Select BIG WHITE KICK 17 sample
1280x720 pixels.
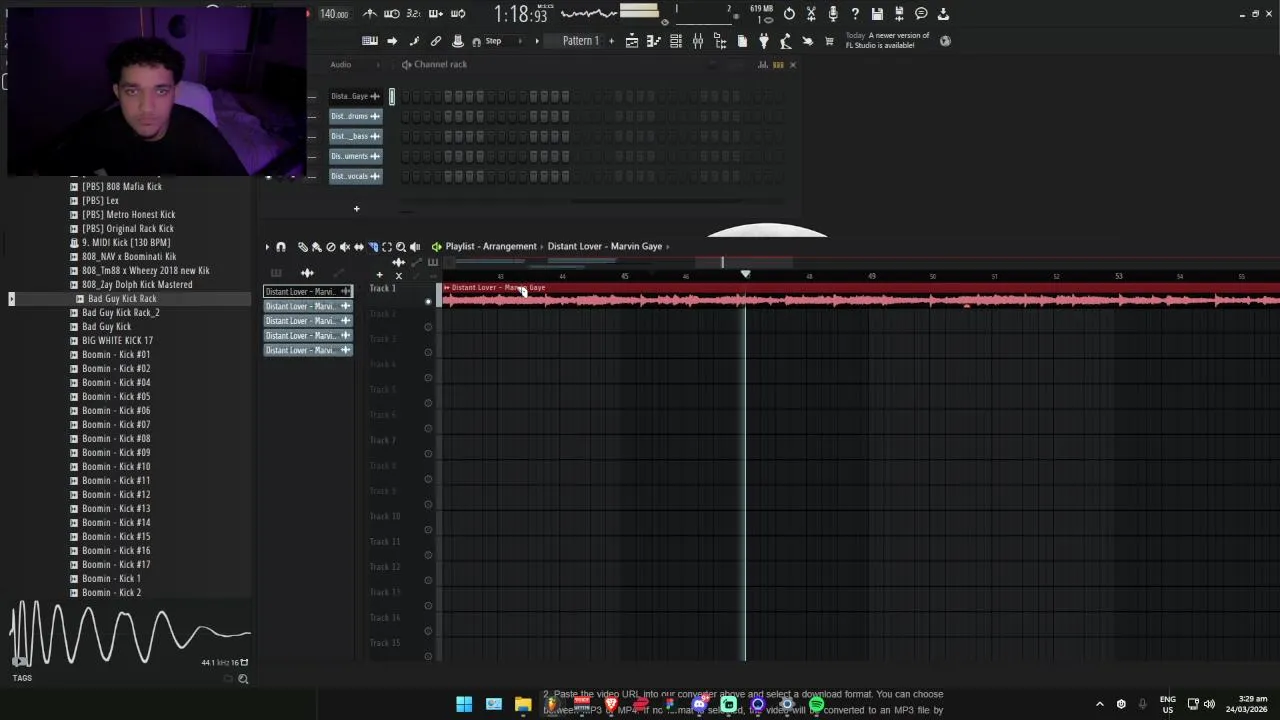(x=117, y=341)
